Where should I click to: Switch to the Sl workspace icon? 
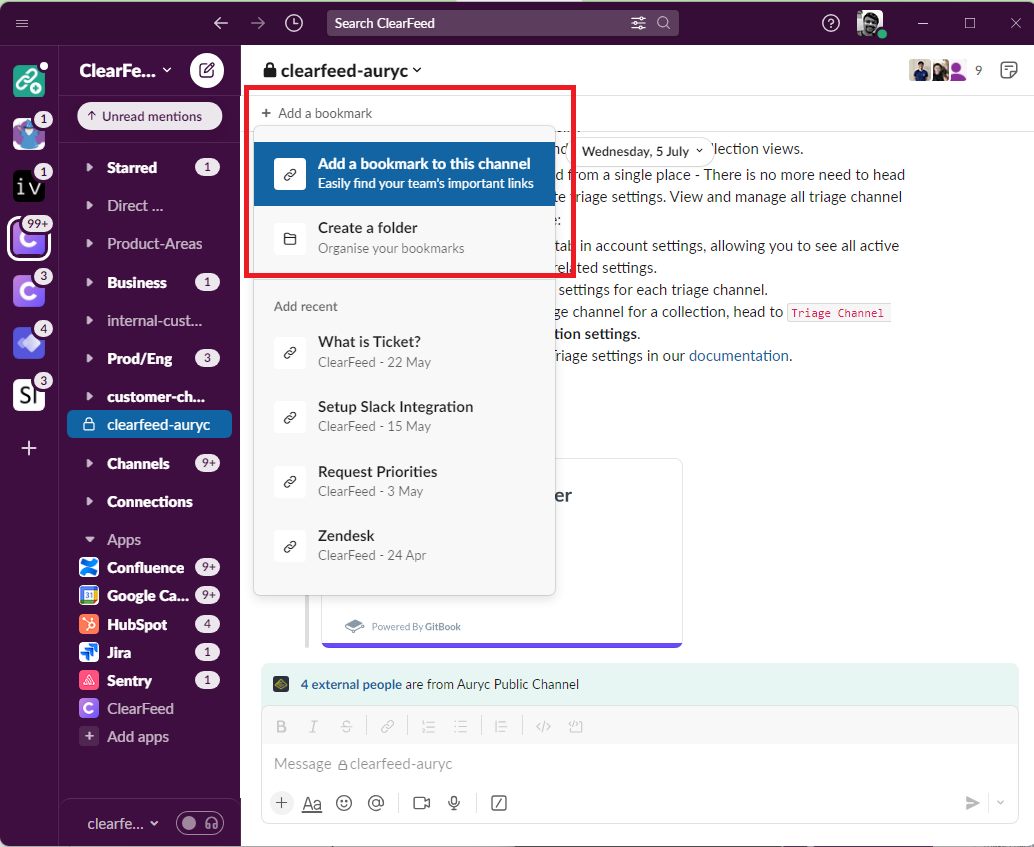point(29,394)
